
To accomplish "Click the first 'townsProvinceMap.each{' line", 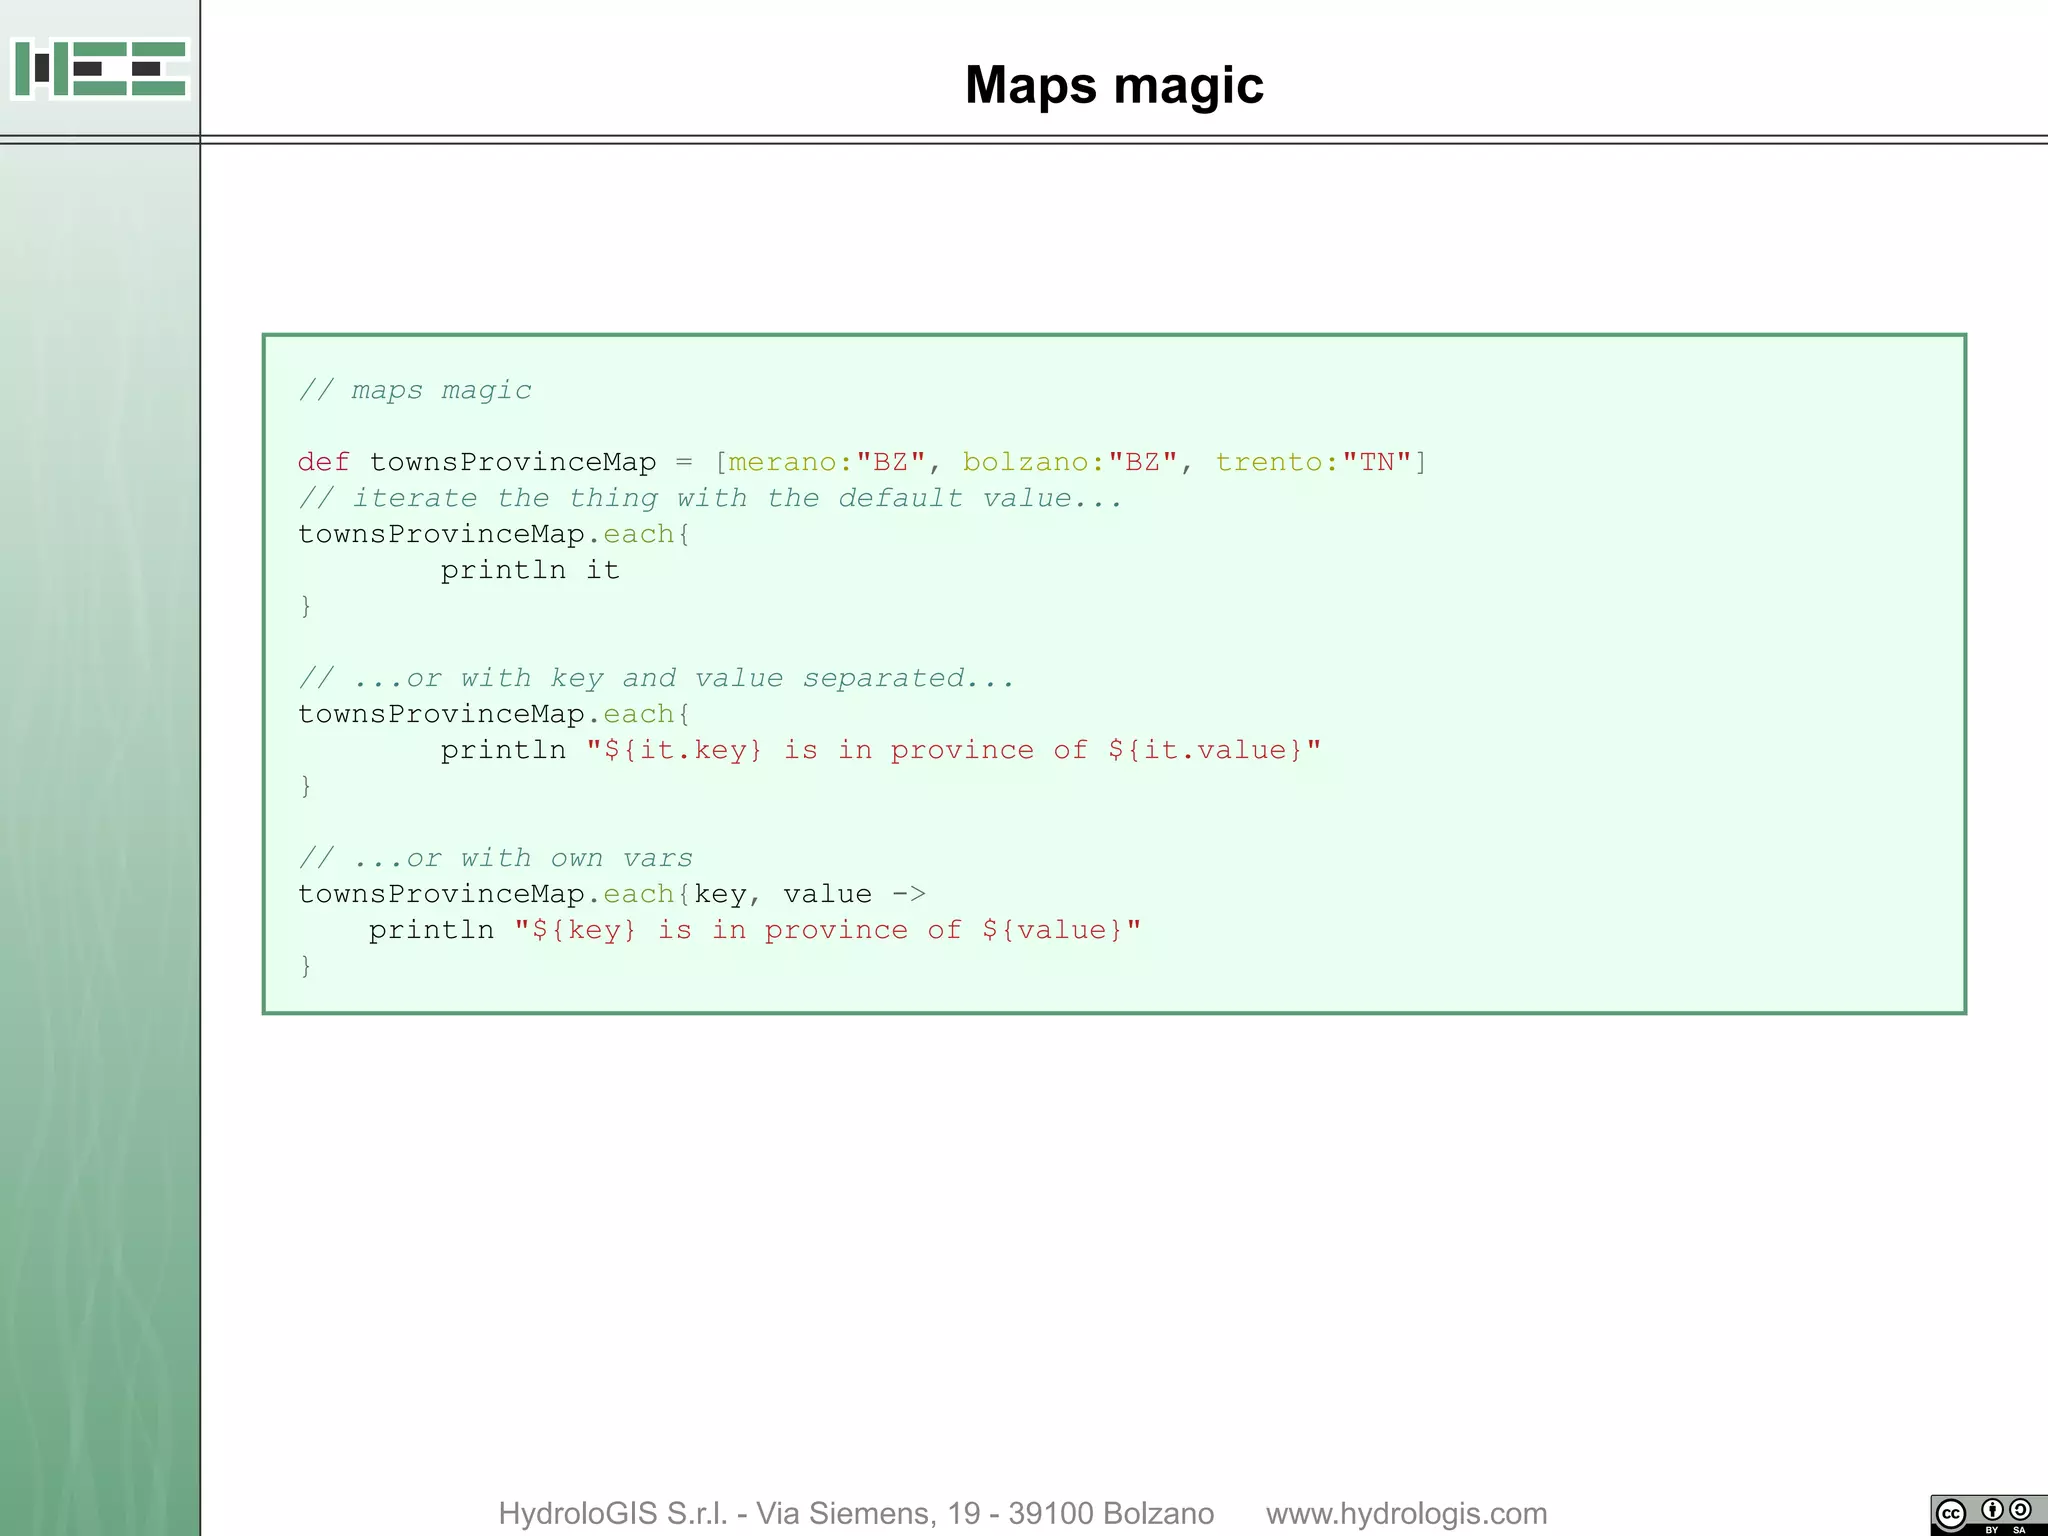I will pos(494,534).
